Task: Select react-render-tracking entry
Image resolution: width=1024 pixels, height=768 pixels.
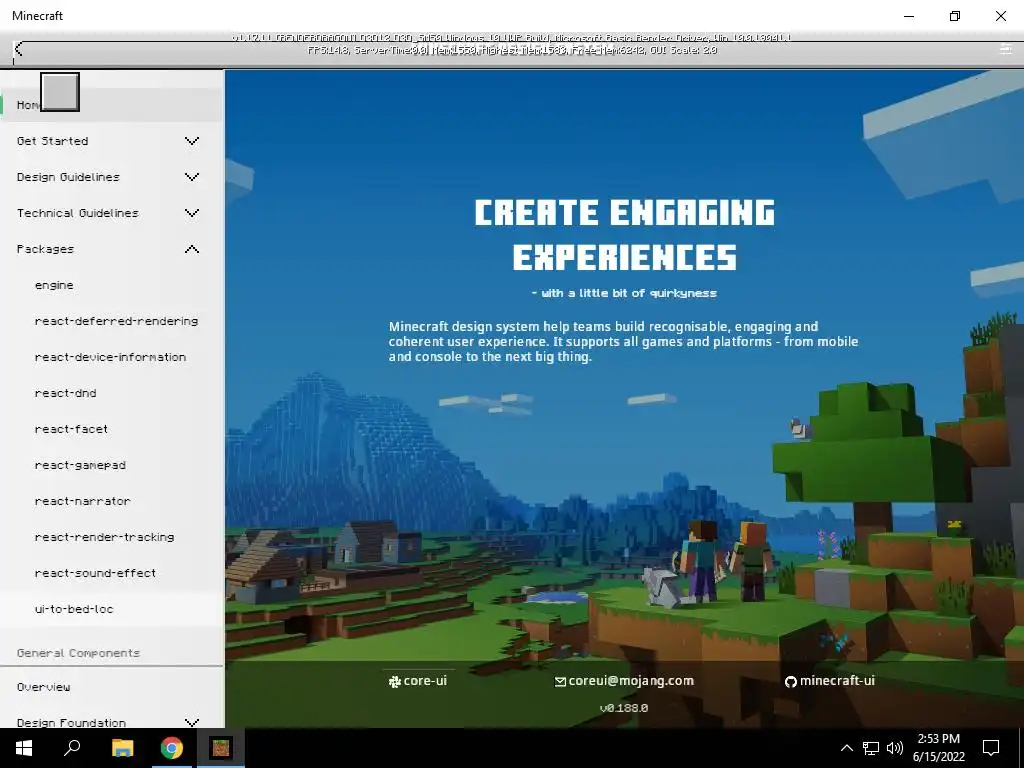Action: (104, 537)
